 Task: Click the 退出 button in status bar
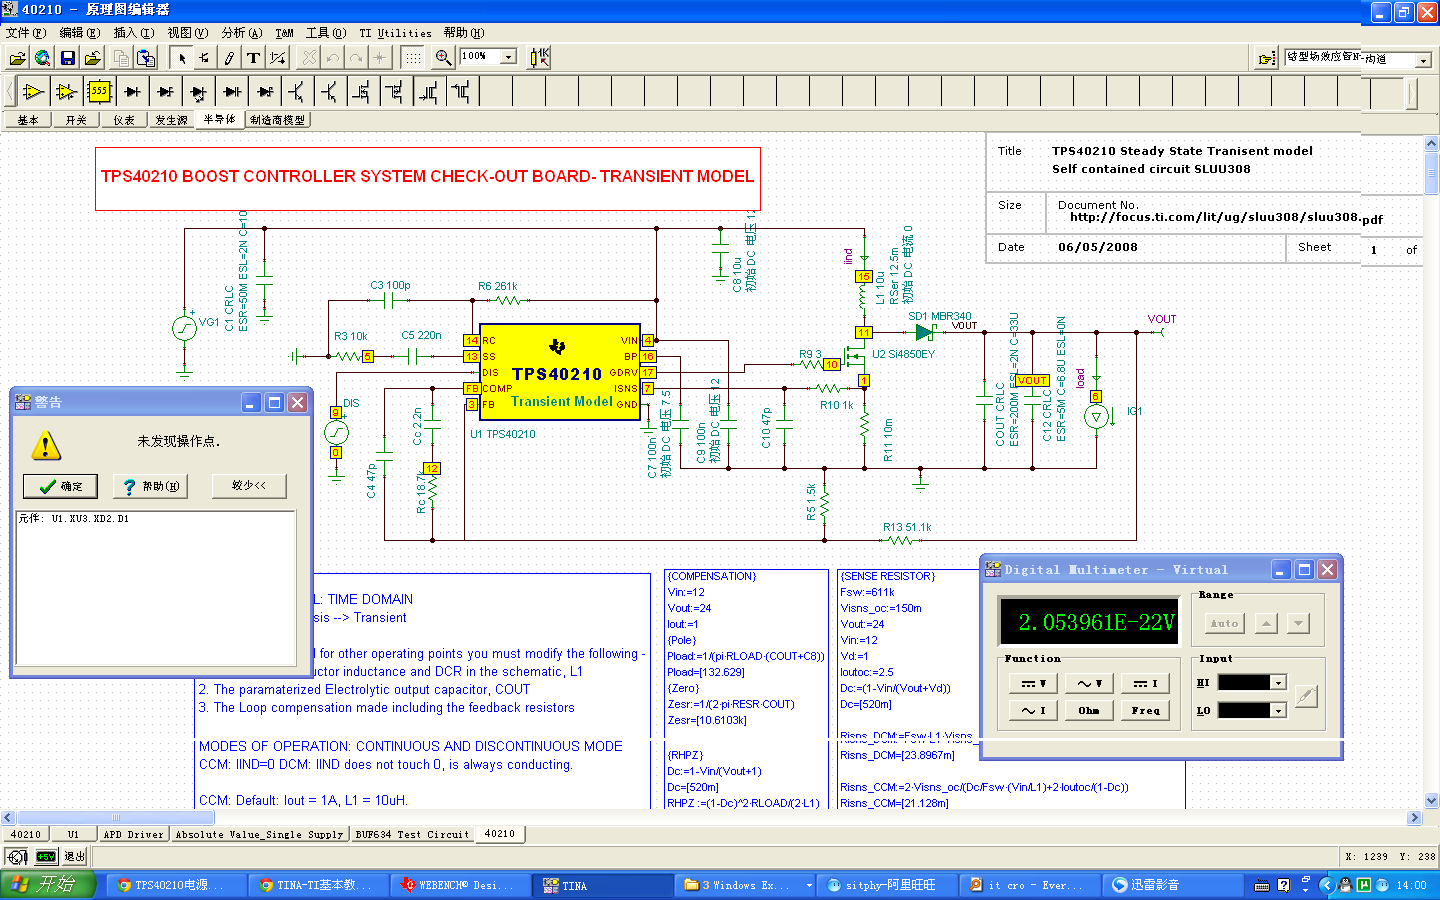[75, 857]
